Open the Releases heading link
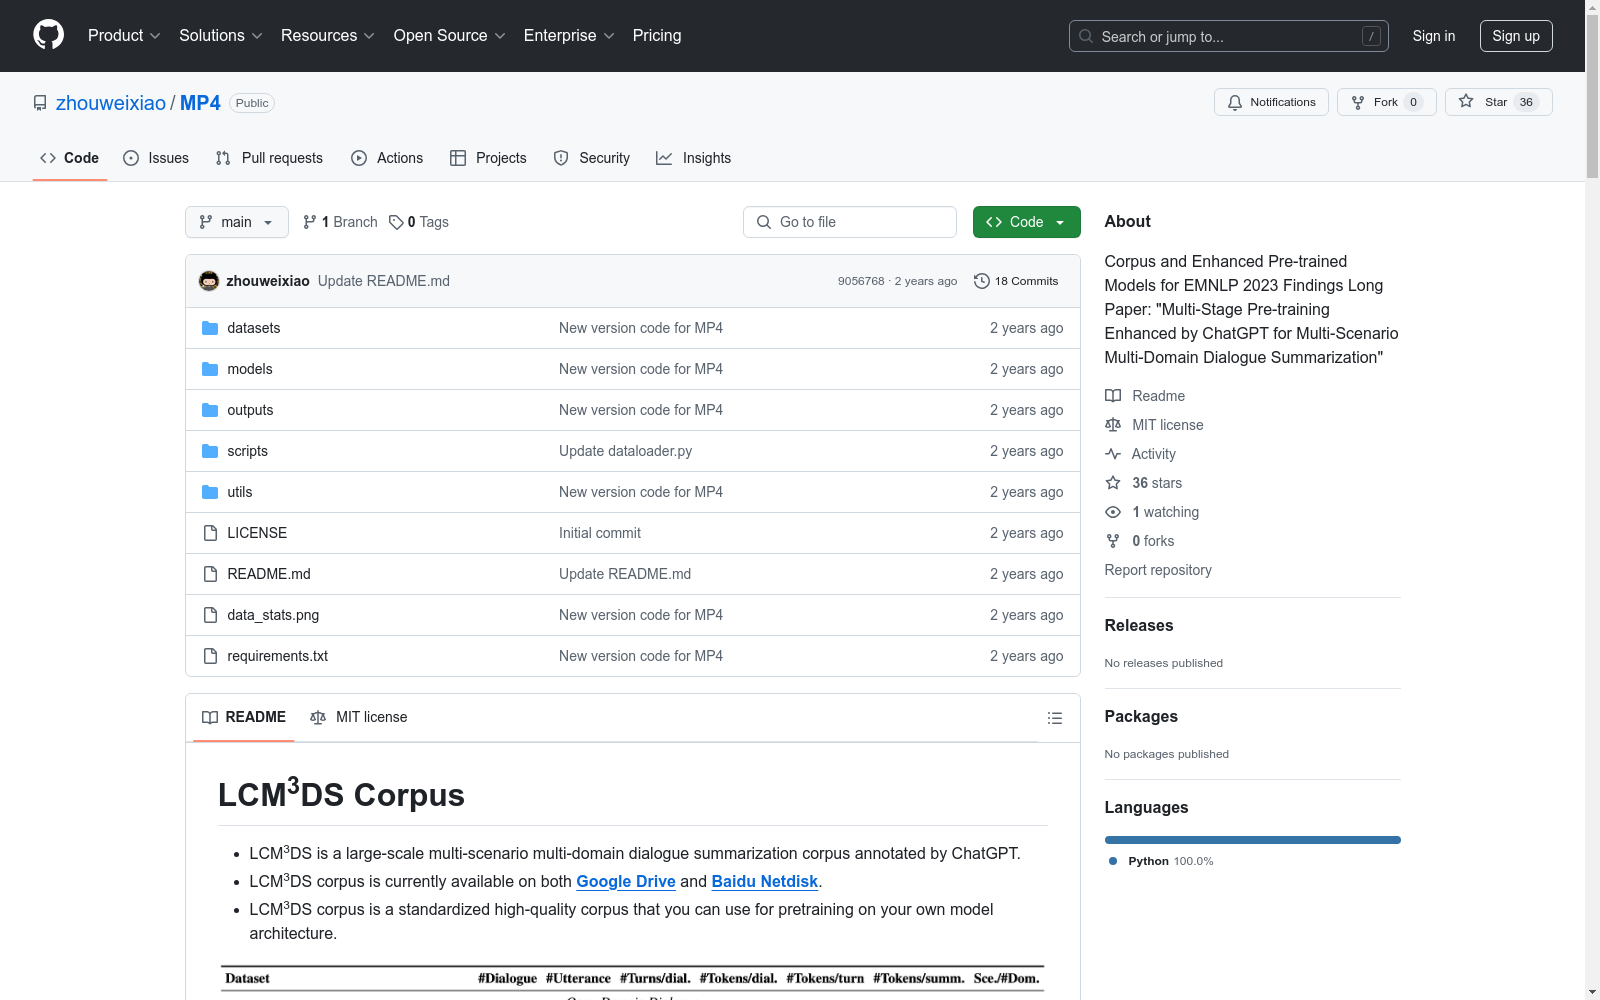The width and height of the screenshot is (1600, 1000). click(1139, 625)
